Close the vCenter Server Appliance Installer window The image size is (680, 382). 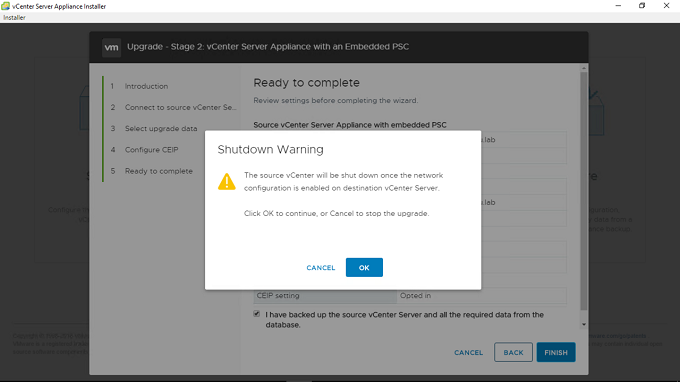[667, 6]
